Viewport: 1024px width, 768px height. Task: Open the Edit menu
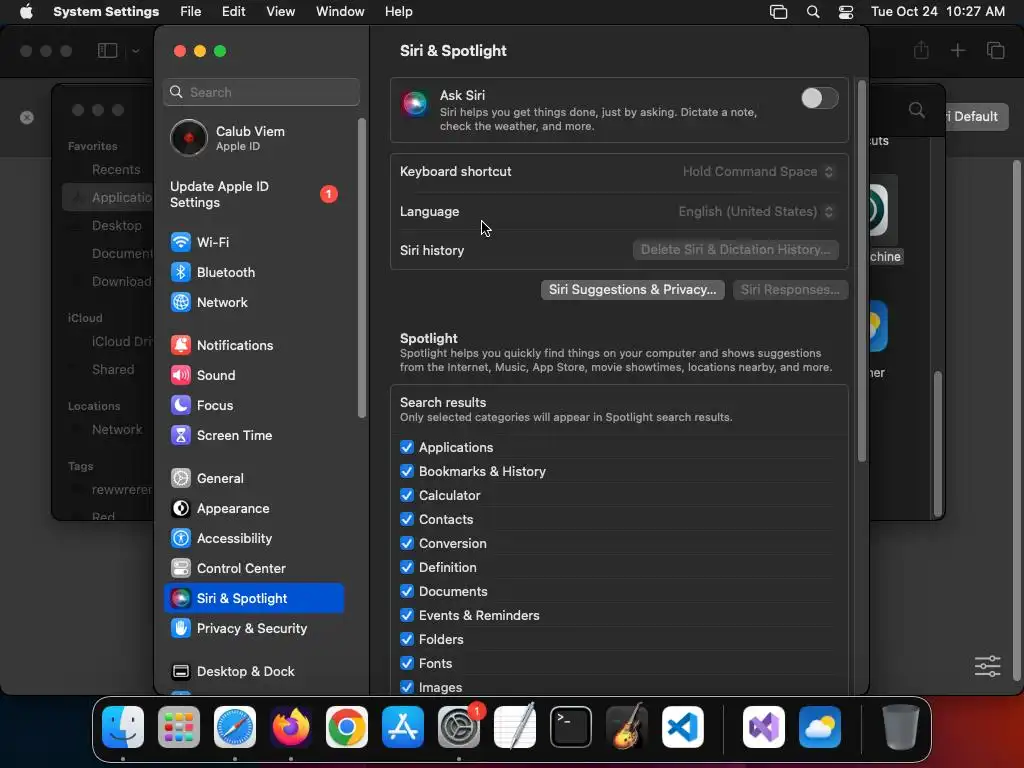233,12
